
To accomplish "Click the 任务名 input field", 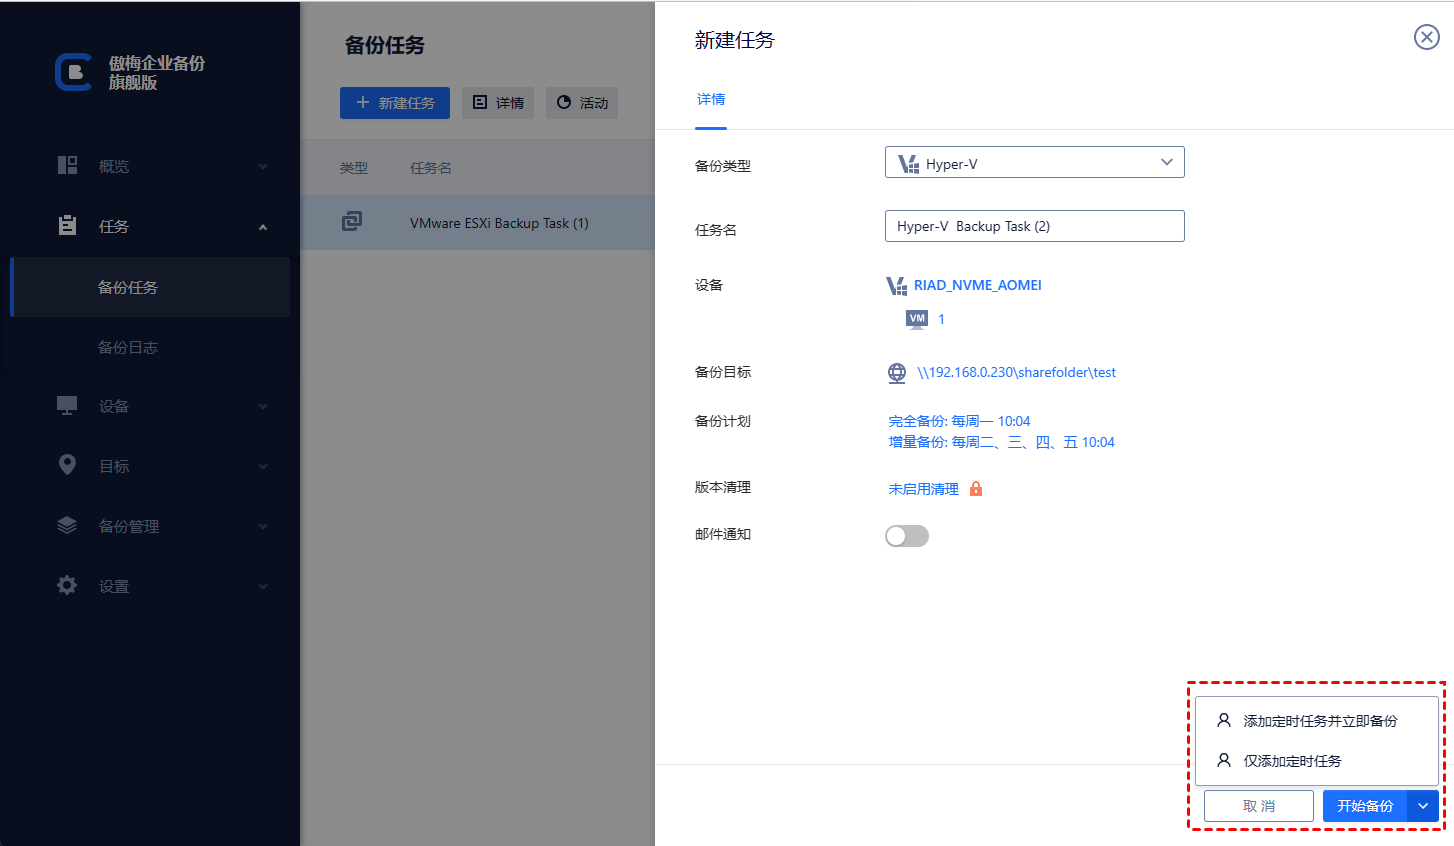I will click(x=1034, y=226).
